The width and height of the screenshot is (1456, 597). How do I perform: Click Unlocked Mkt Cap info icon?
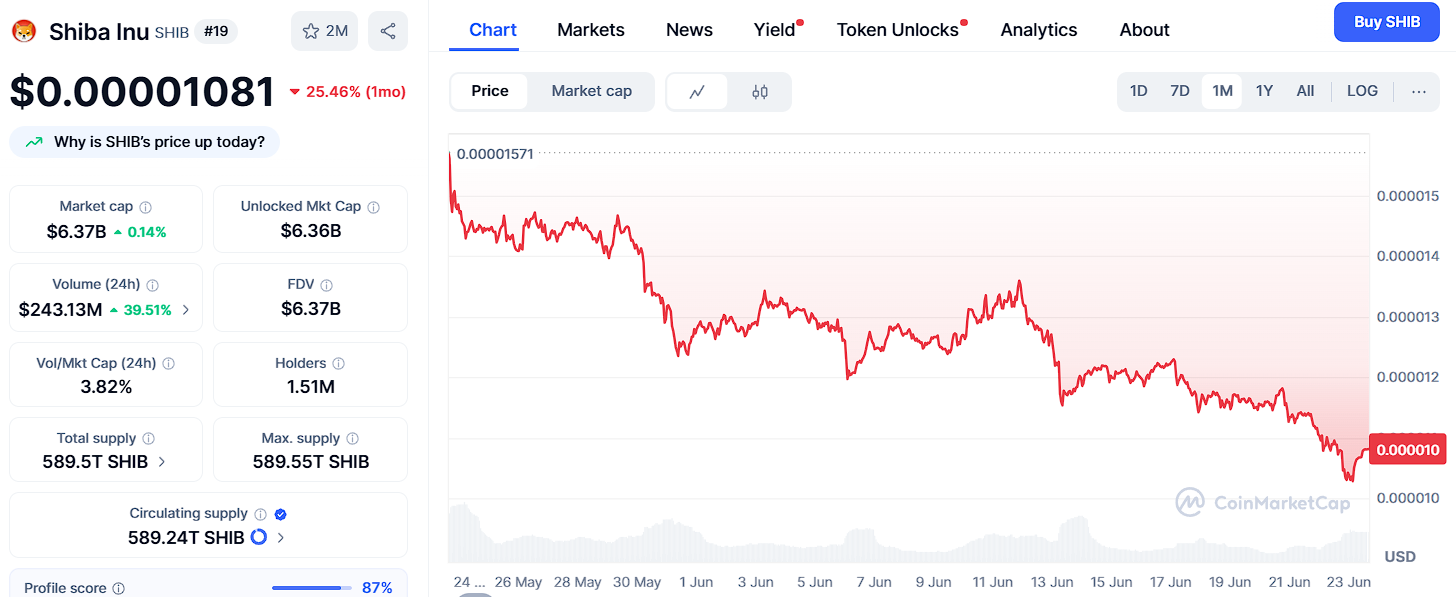click(374, 207)
